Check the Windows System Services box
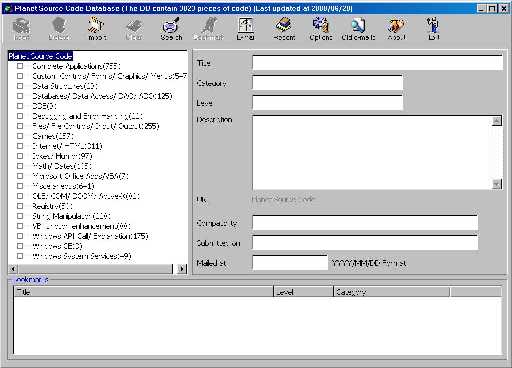 20,256
